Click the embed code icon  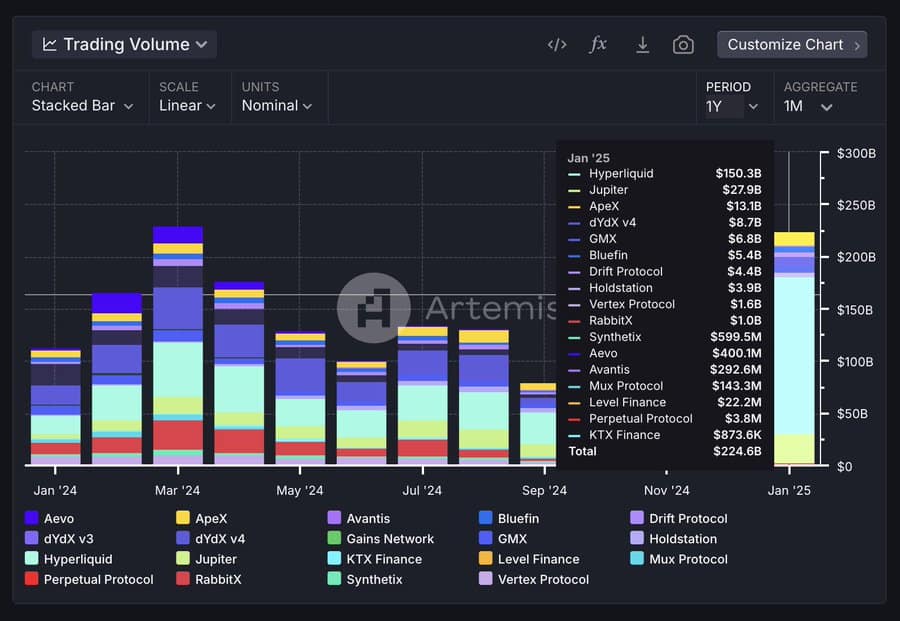tap(557, 45)
